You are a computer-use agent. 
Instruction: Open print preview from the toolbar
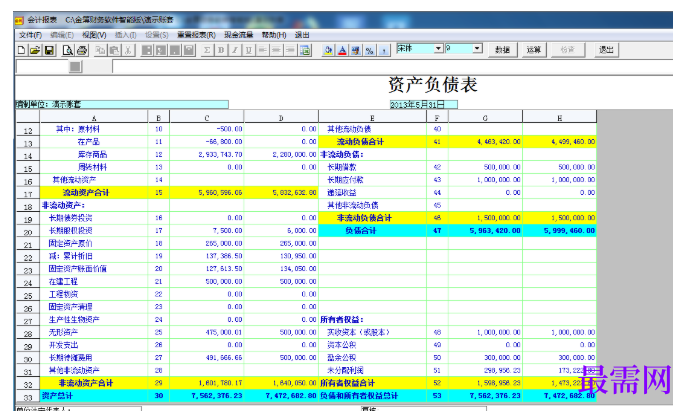[67, 50]
